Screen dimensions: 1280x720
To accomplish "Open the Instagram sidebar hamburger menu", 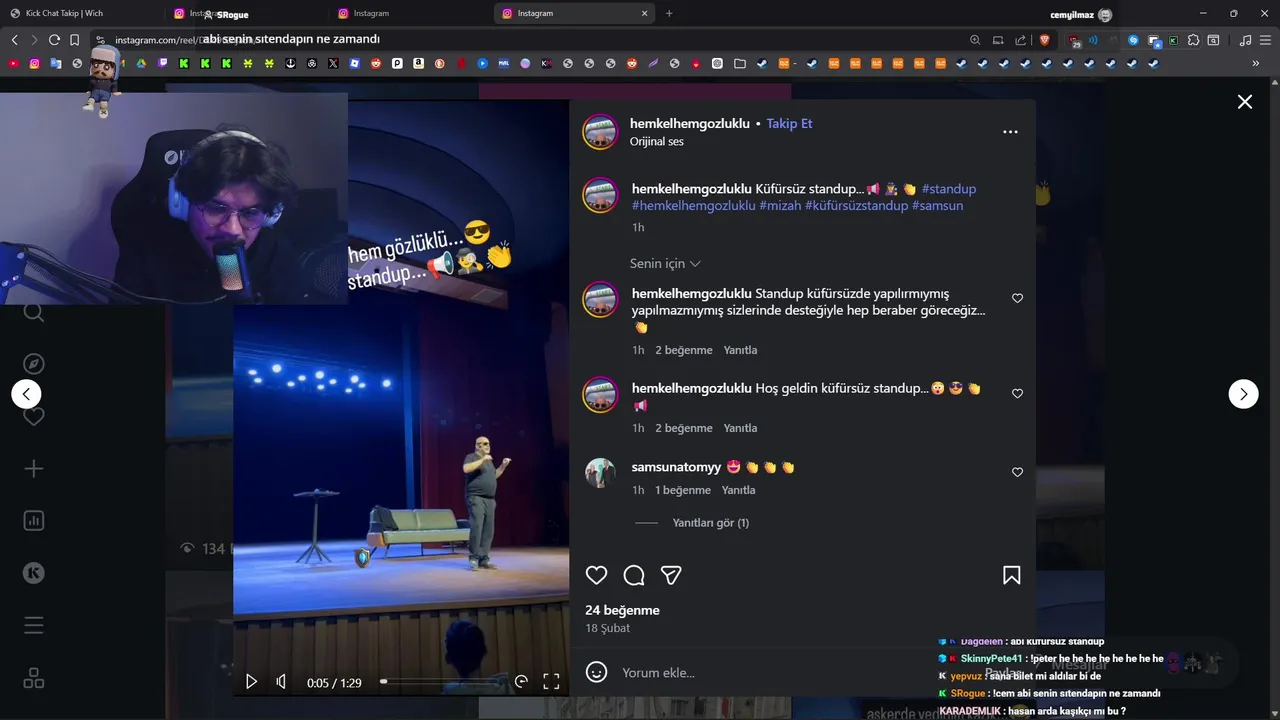I will [34, 626].
